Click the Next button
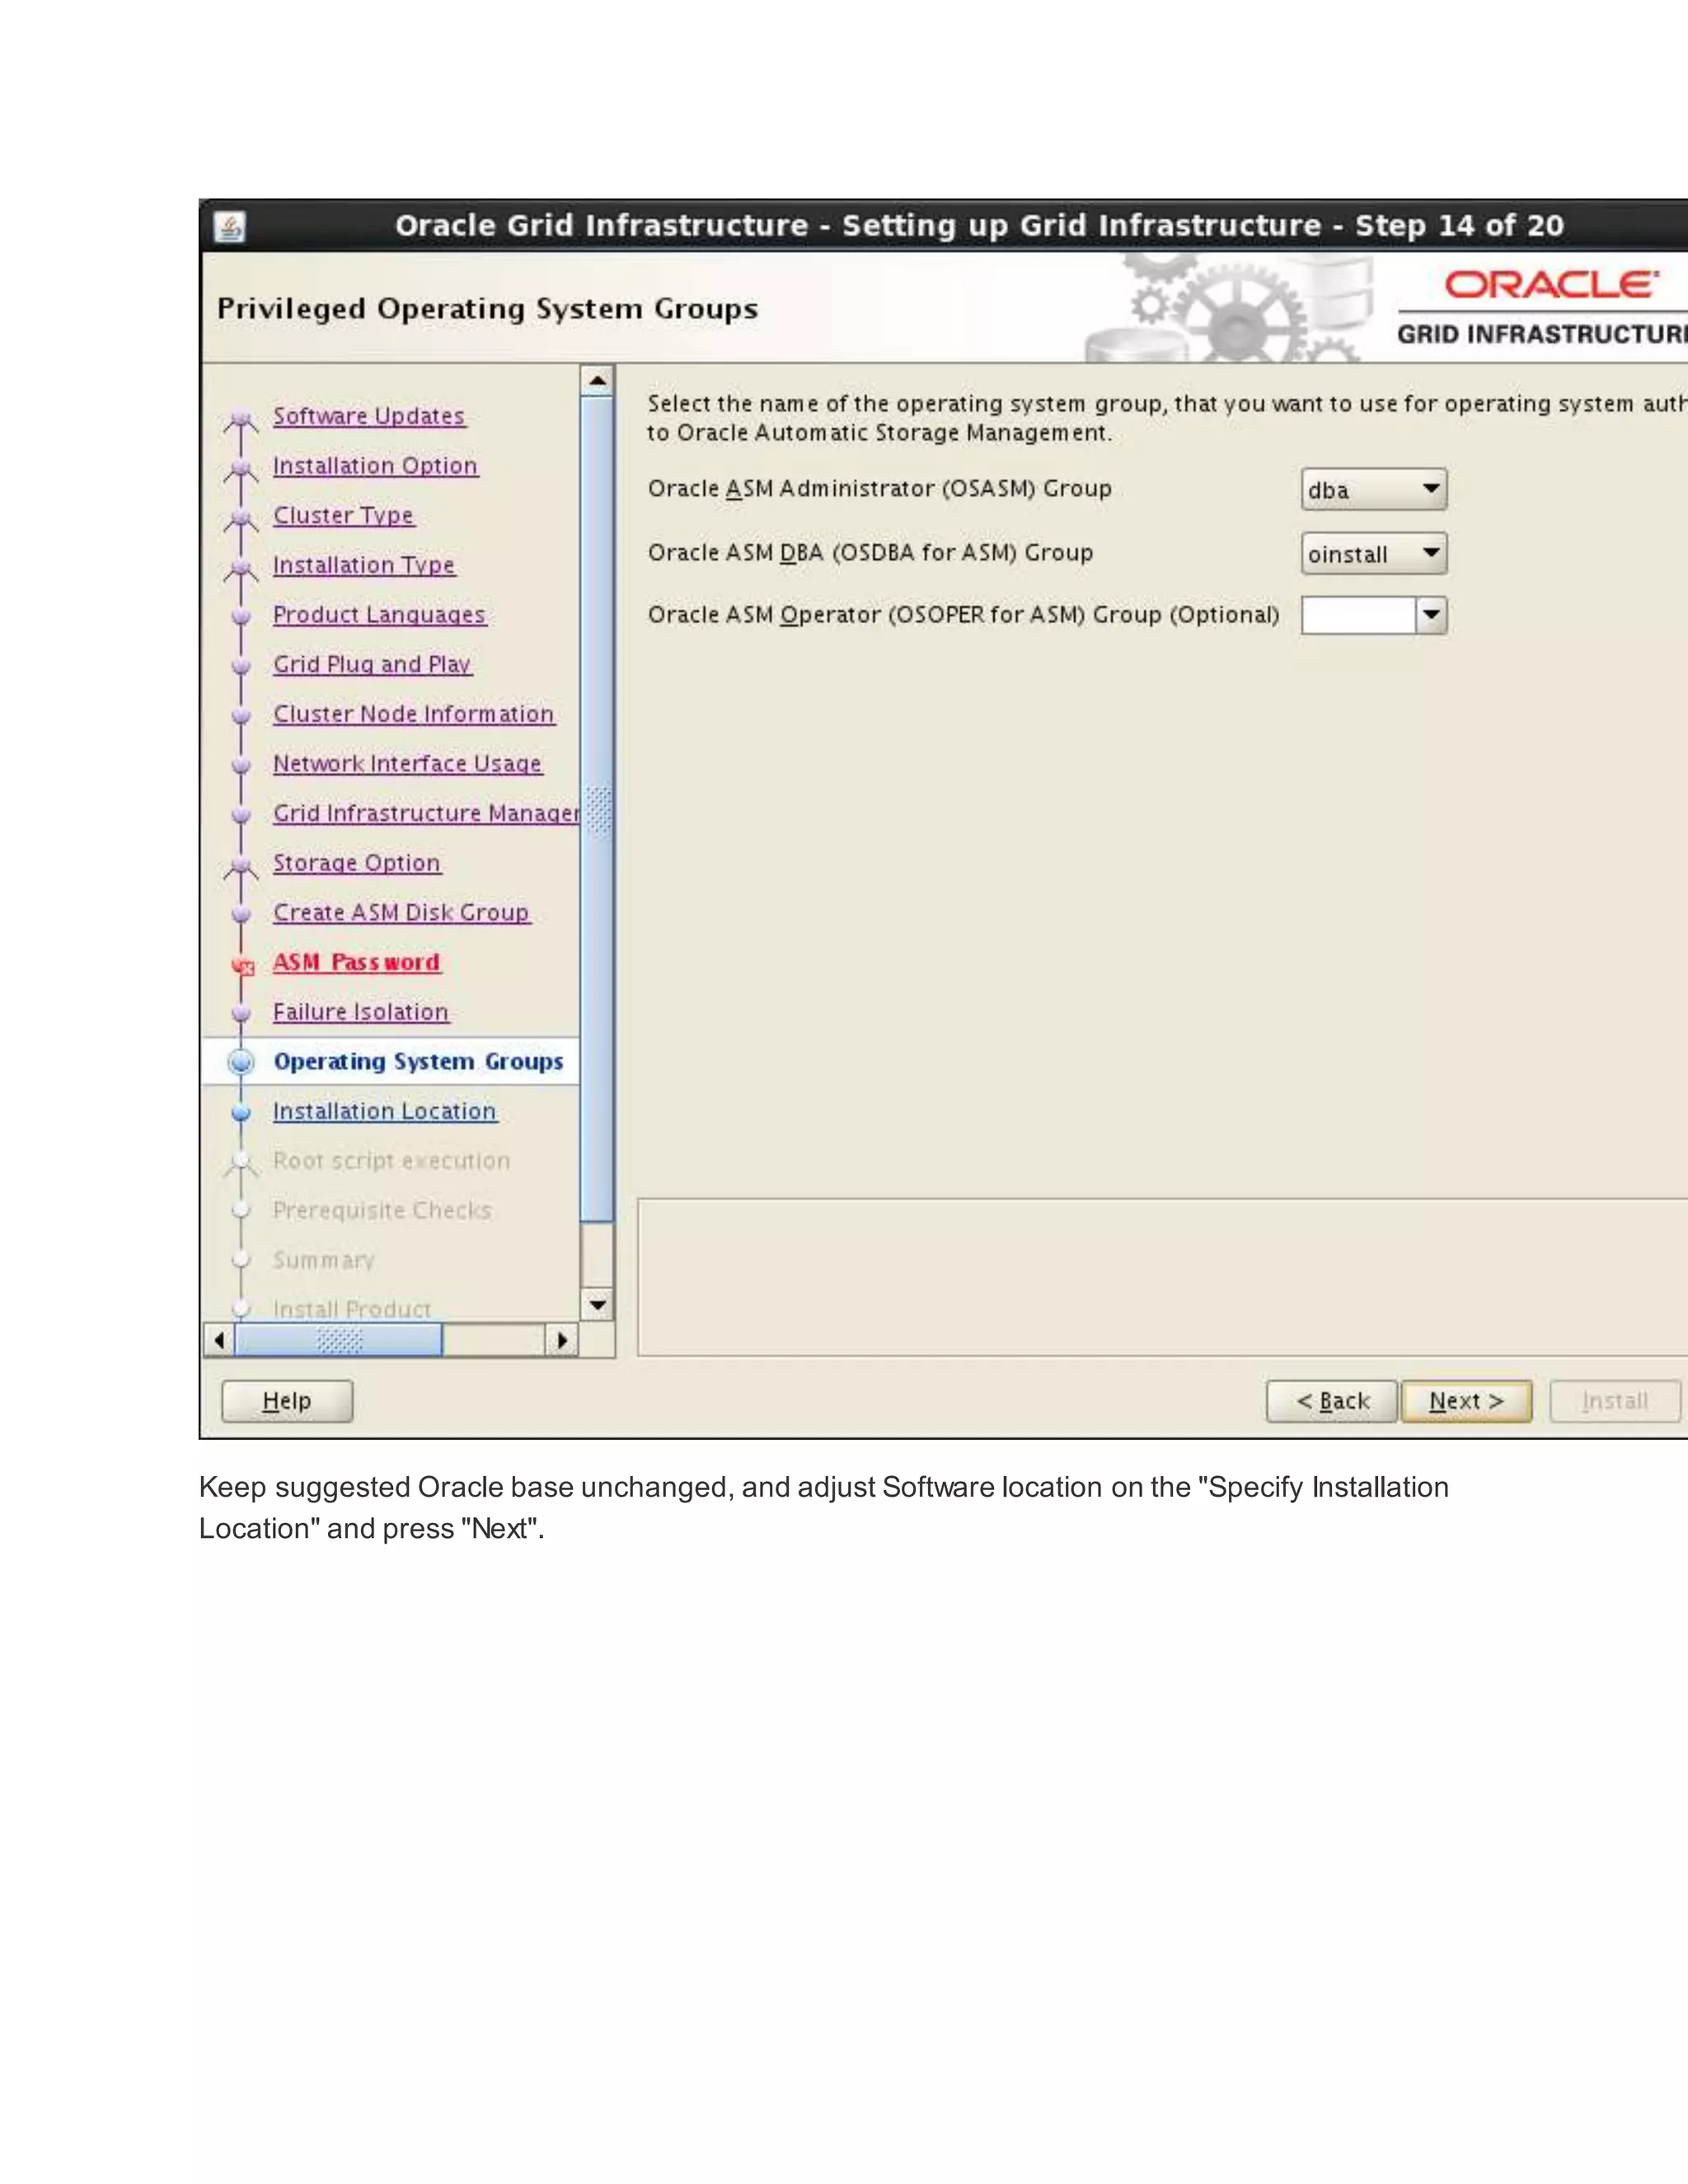Screen dimensions: 1688x2184 (x=1466, y=1401)
